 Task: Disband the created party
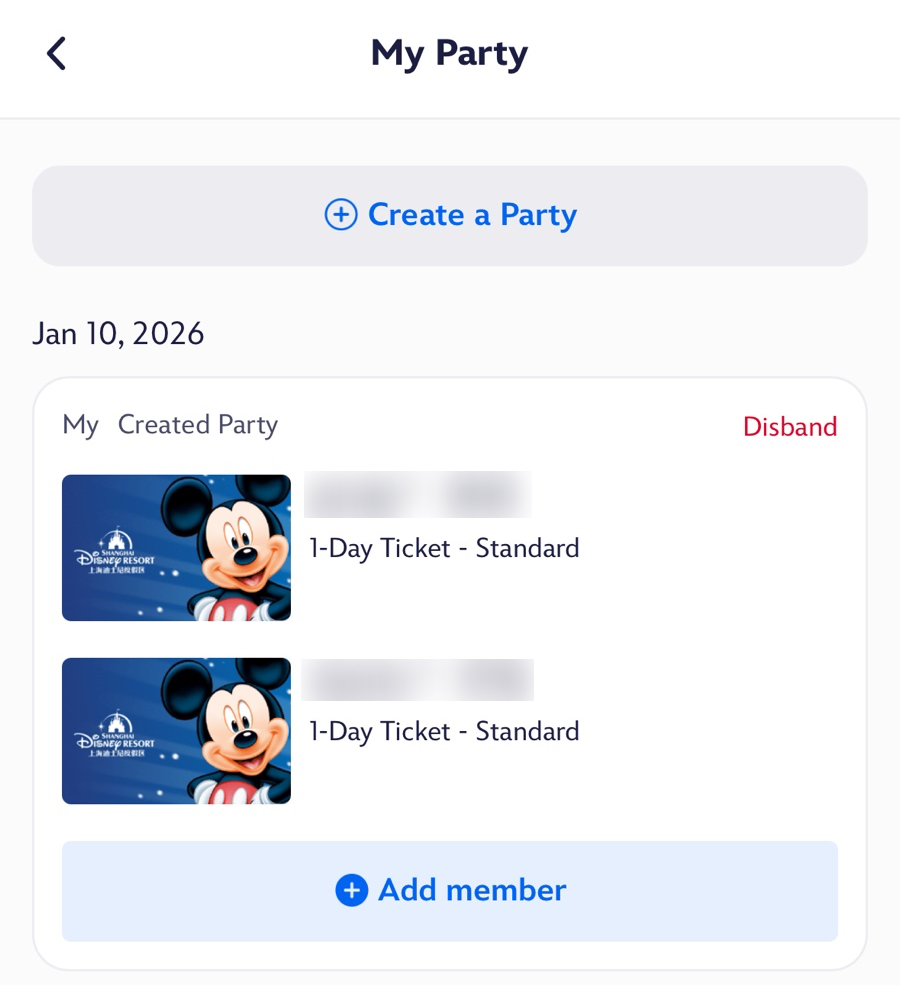(789, 427)
